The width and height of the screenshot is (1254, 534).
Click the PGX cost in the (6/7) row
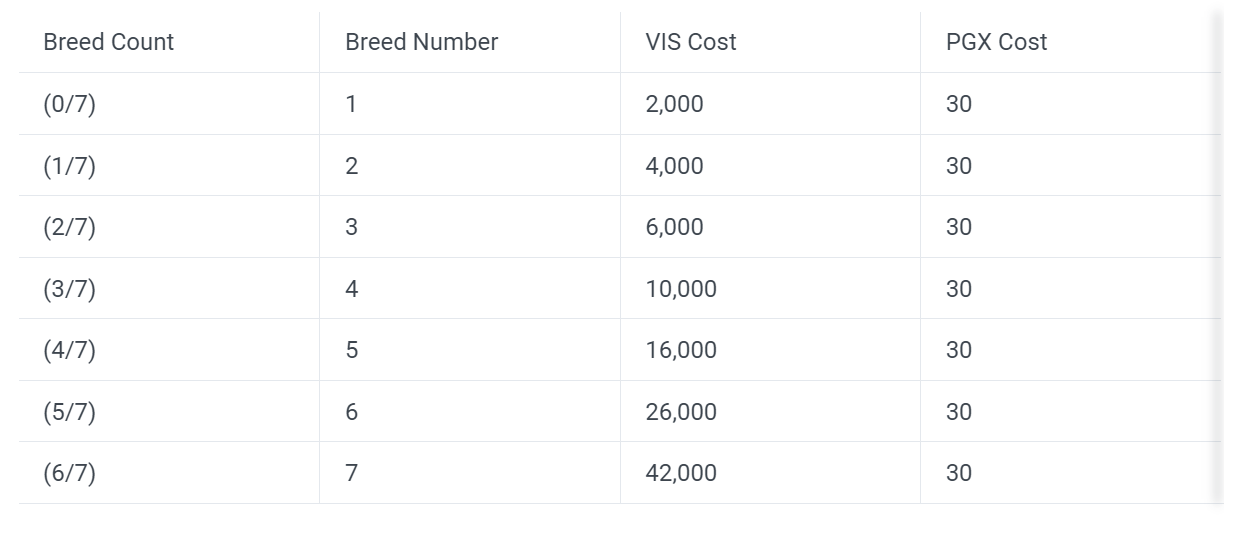tap(959, 473)
